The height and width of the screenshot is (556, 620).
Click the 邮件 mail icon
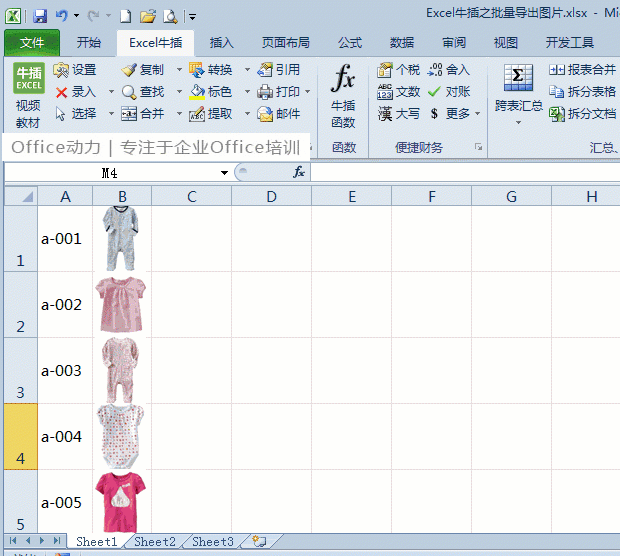[265, 114]
